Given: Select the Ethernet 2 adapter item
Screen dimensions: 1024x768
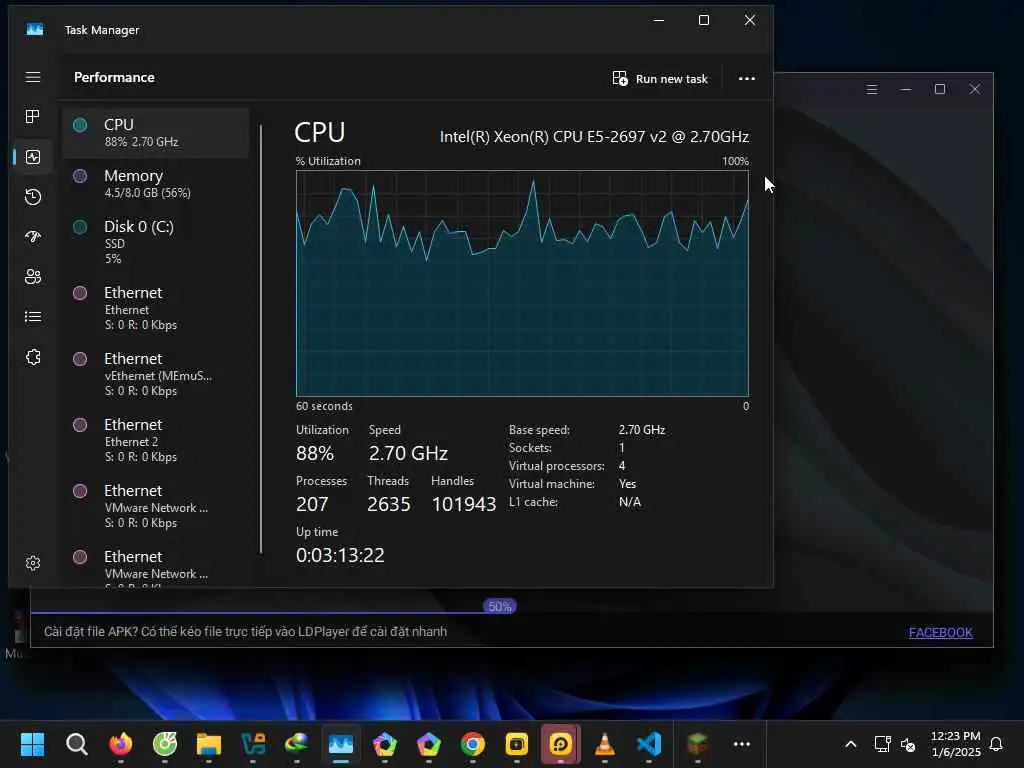Looking at the screenshot, I should point(155,440).
